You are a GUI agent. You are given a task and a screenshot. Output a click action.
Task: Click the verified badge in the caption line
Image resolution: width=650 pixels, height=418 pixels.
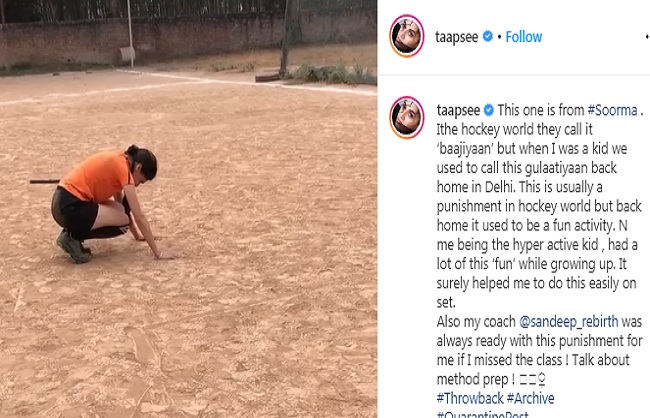pos(489,110)
